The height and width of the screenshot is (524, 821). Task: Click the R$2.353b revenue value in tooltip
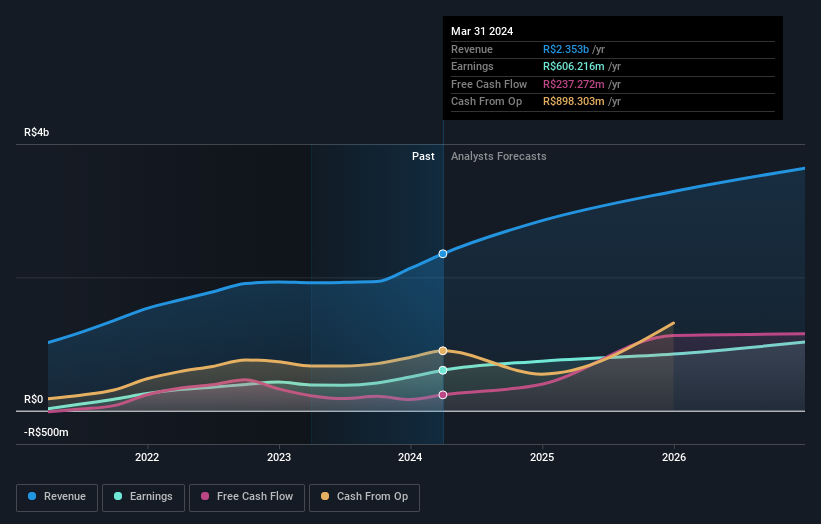click(x=566, y=49)
